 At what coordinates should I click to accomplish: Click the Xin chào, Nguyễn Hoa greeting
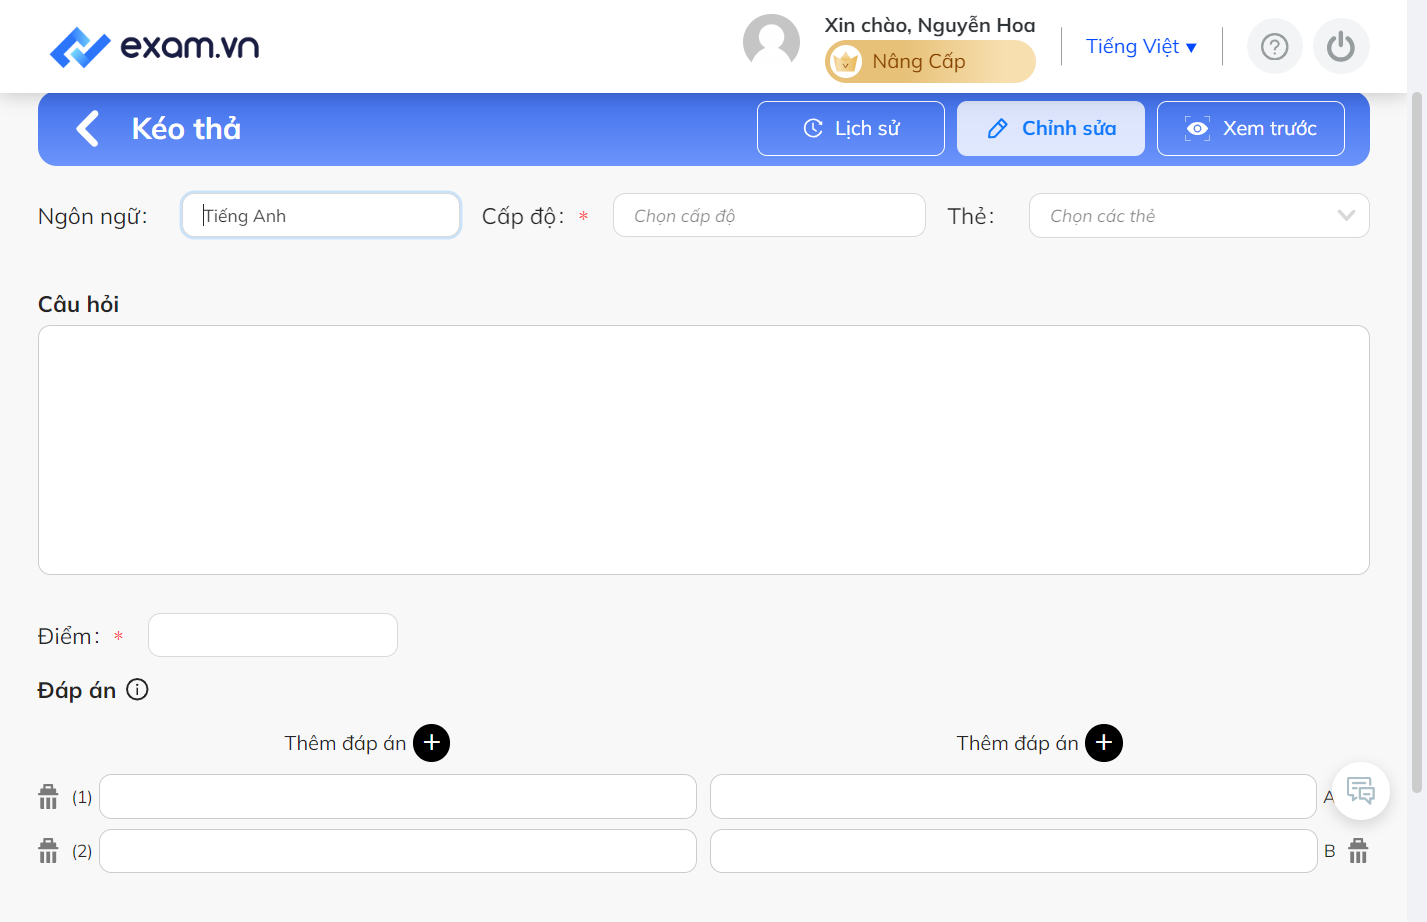click(x=930, y=25)
